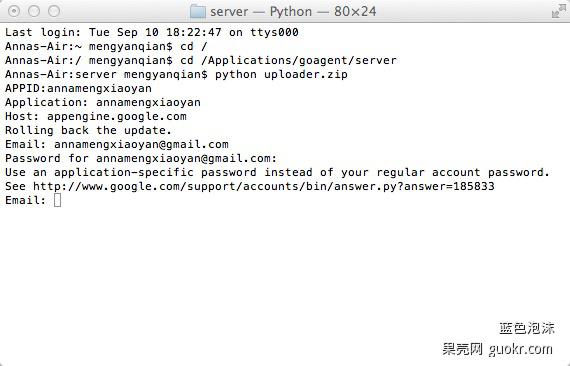Click the 'Application: annamengxiaoyan' line
The height and width of the screenshot is (366, 570).
pyautogui.click(x=103, y=102)
